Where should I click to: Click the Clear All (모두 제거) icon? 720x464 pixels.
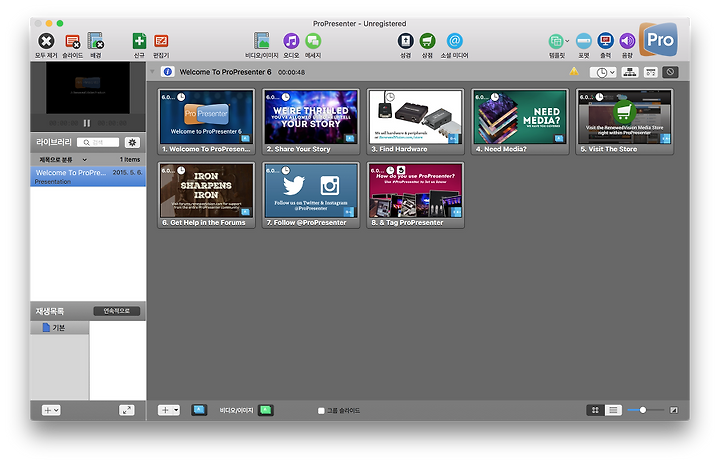coord(46,41)
